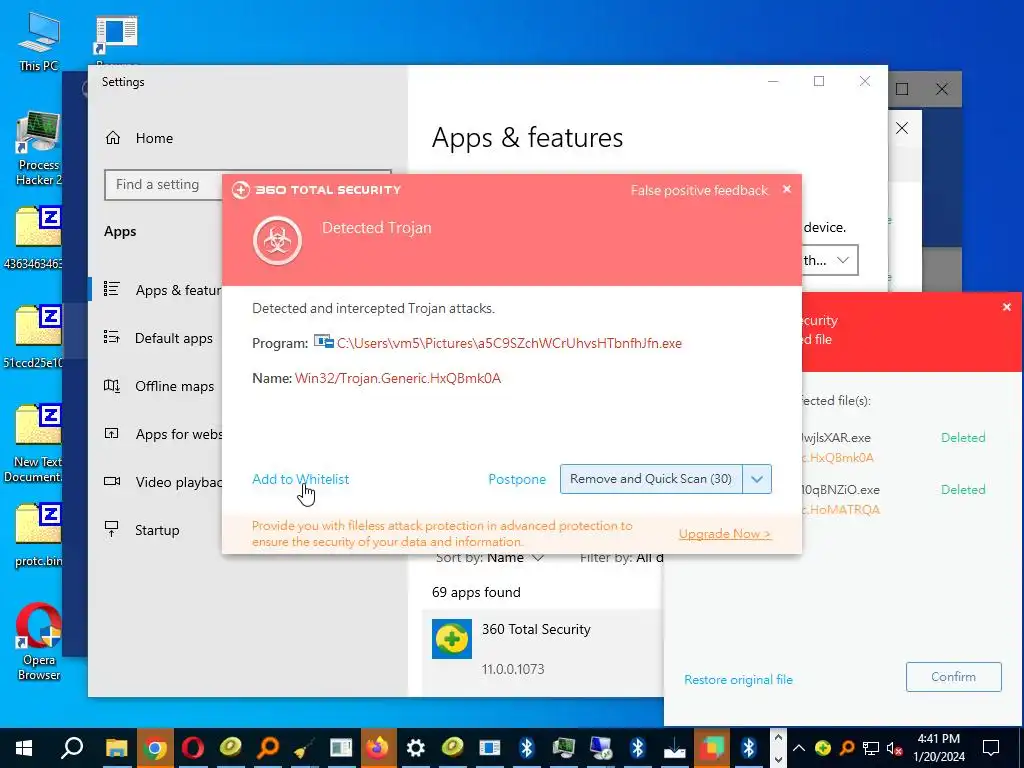Click Add to Whitelist link
1024x768 pixels.
pyautogui.click(x=300, y=479)
